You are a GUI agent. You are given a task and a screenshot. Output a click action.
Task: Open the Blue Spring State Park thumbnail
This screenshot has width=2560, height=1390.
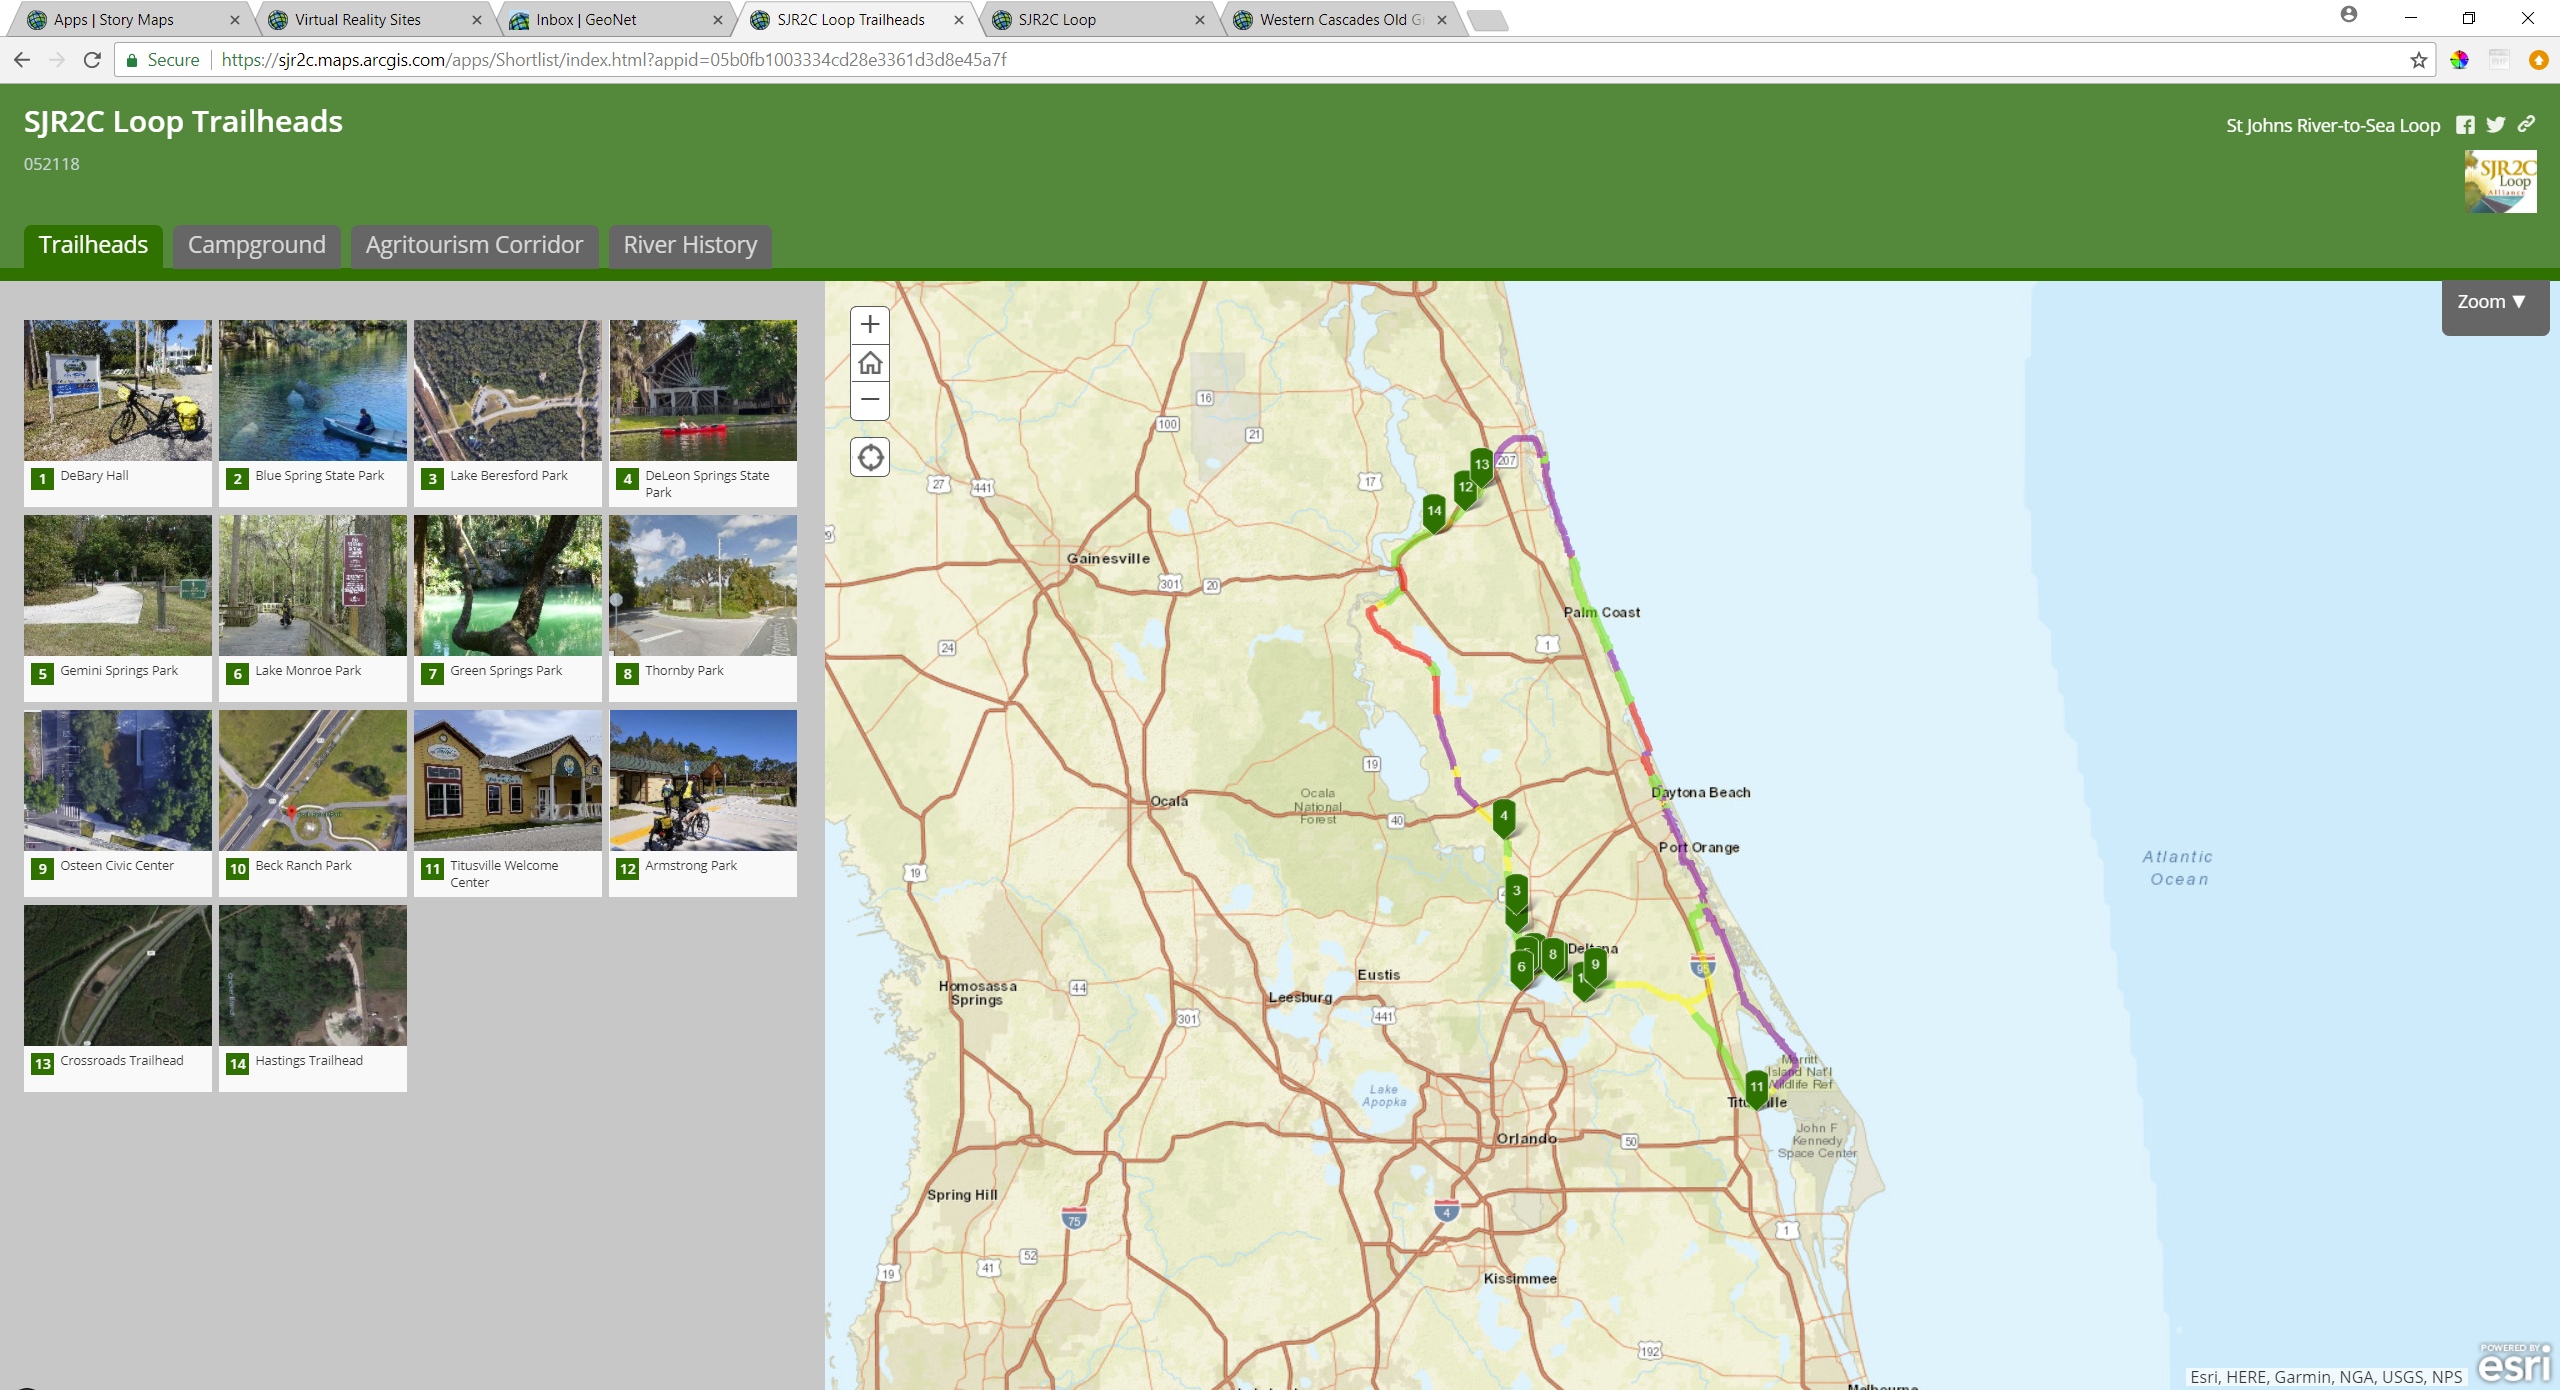click(x=312, y=390)
